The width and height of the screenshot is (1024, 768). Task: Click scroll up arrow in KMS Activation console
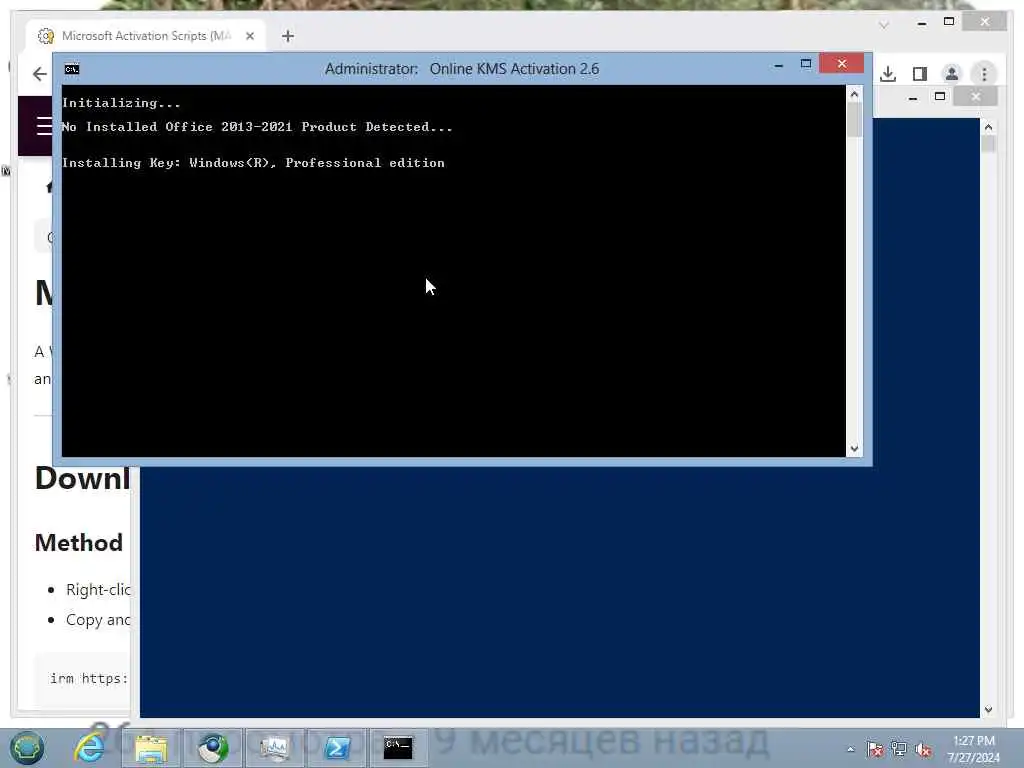[x=854, y=95]
